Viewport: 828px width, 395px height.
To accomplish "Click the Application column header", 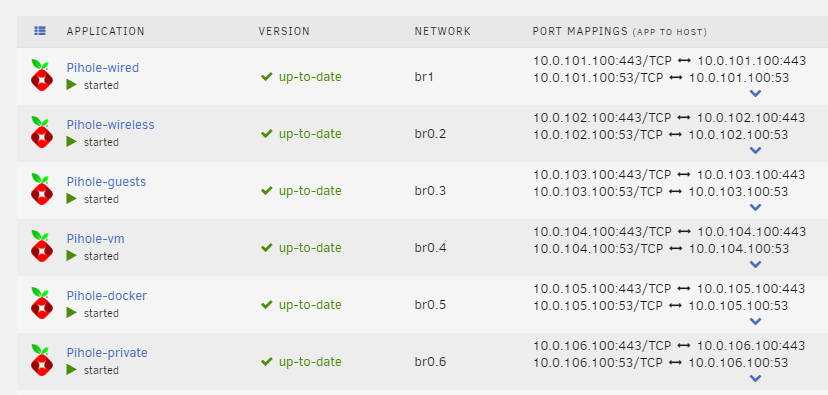I will [x=106, y=31].
